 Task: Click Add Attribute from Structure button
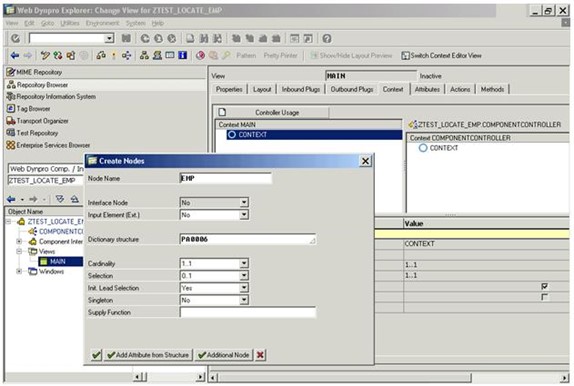148,355
